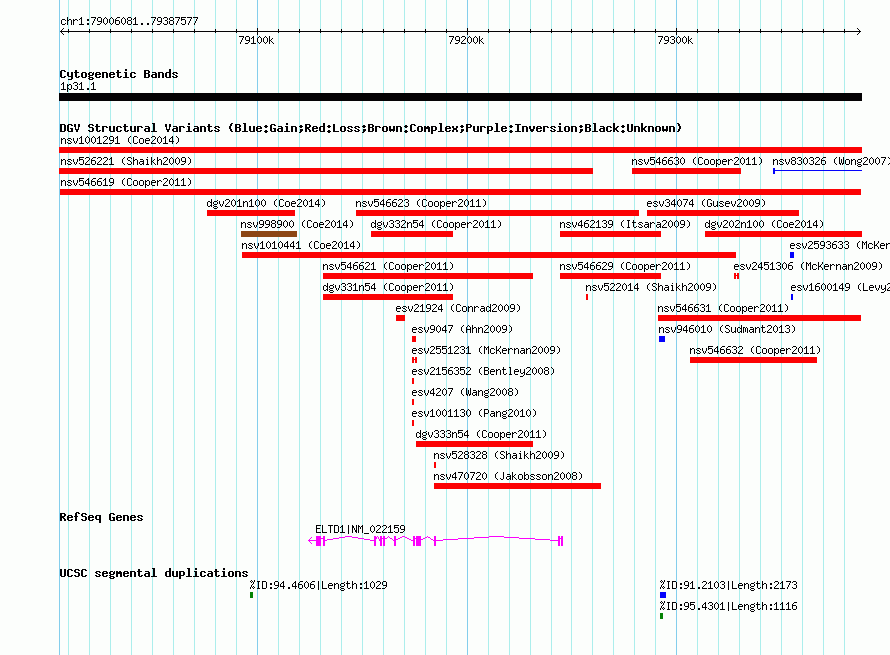Open segmental duplication %ID:91.2103 Length:2173

(662, 595)
